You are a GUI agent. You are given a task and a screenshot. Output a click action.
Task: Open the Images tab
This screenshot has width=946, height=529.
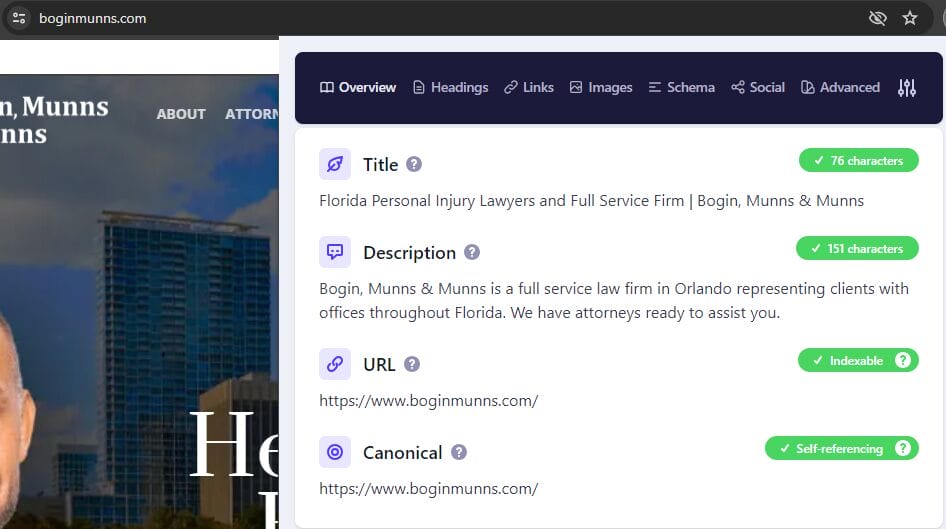click(x=601, y=87)
